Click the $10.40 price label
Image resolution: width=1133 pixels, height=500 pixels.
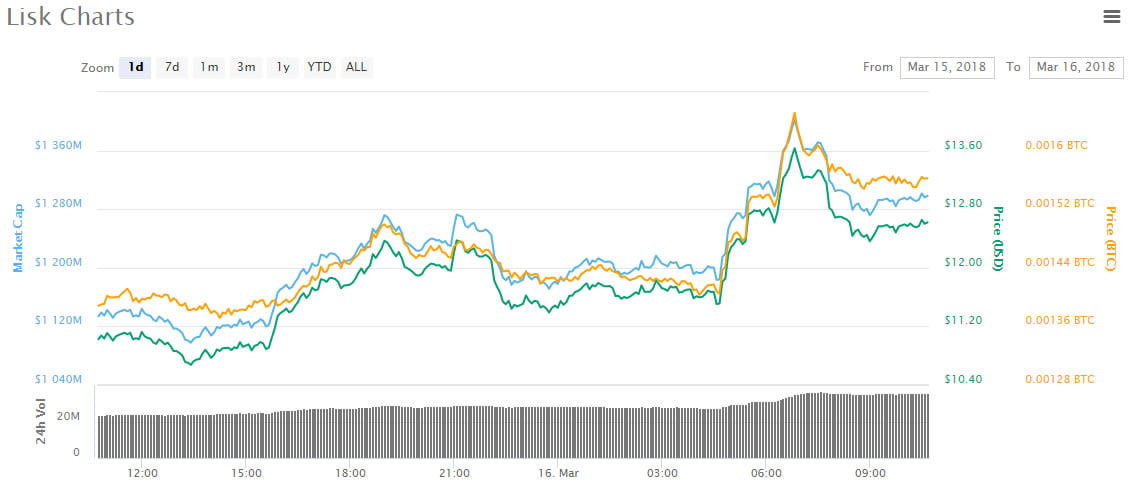[963, 379]
